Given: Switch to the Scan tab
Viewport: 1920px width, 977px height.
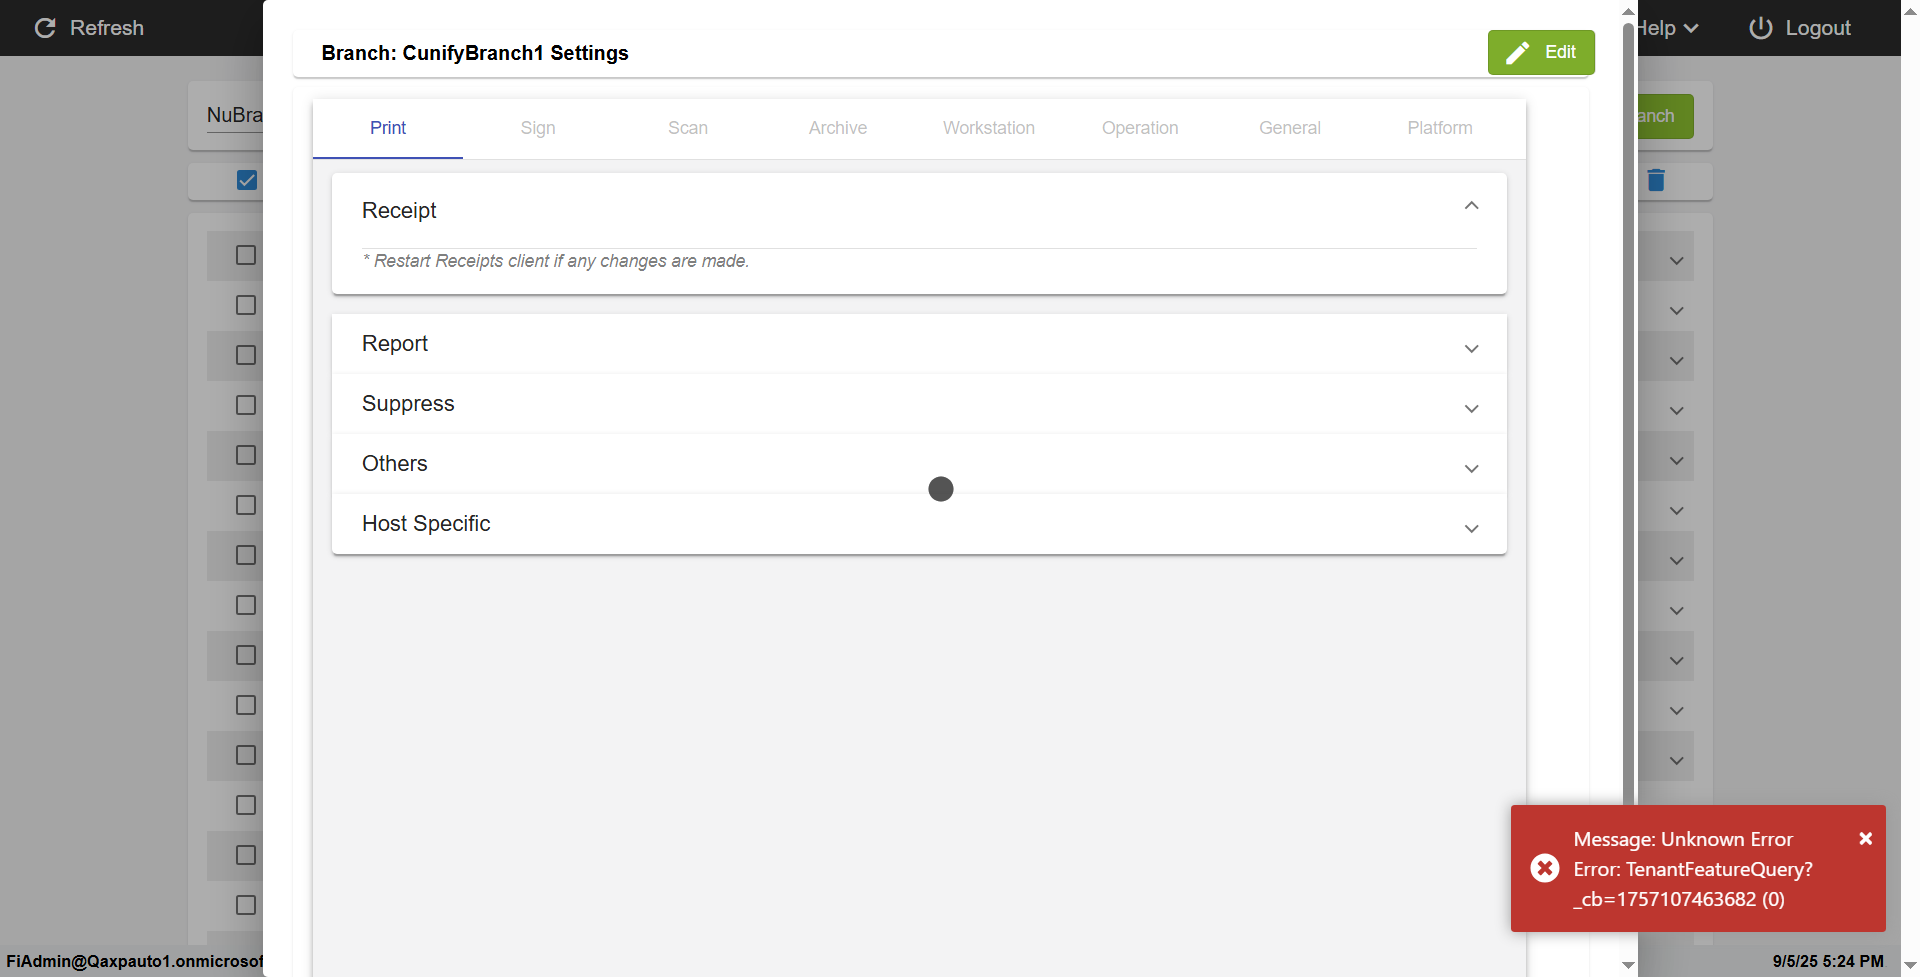Looking at the screenshot, I should [x=688, y=128].
